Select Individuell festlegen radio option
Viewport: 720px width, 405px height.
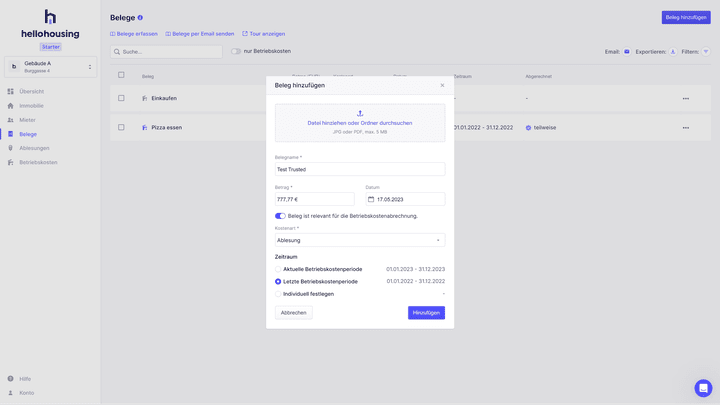point(278,294)
